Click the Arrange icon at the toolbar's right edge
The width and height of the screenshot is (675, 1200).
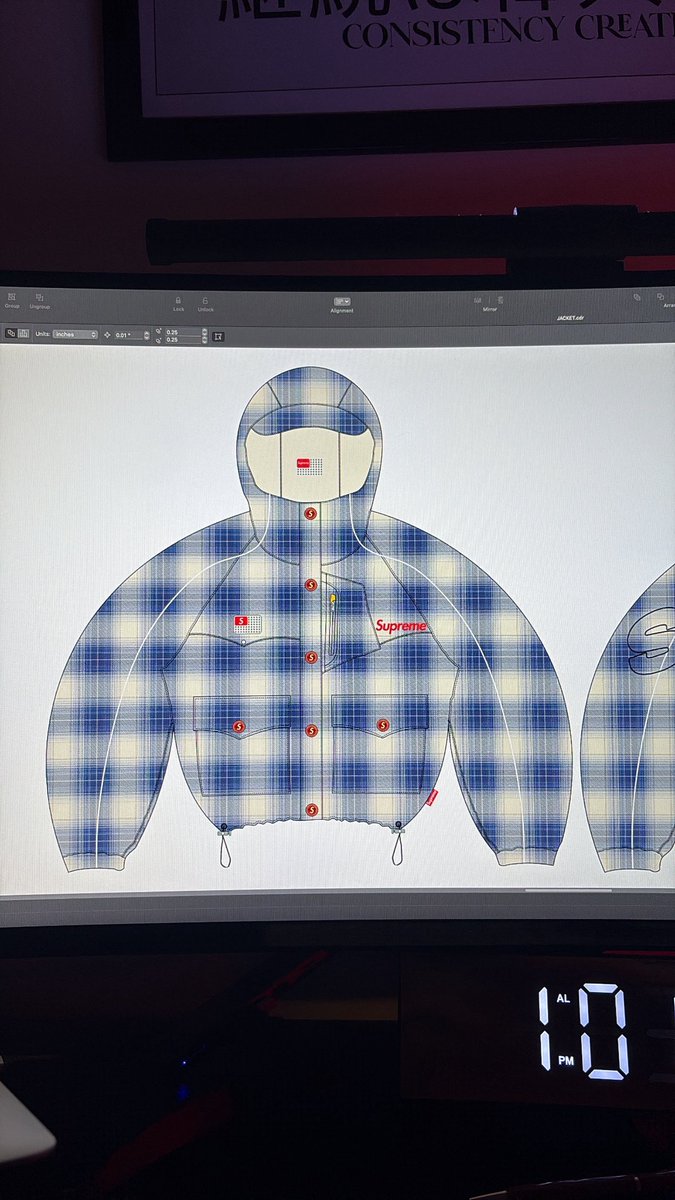point(661,296)
